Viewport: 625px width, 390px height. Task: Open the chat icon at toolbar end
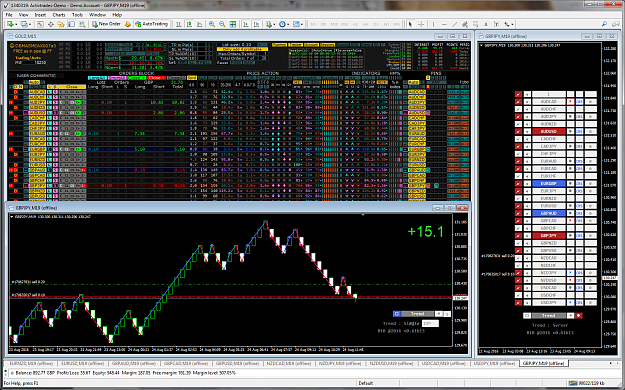(617, 24)
